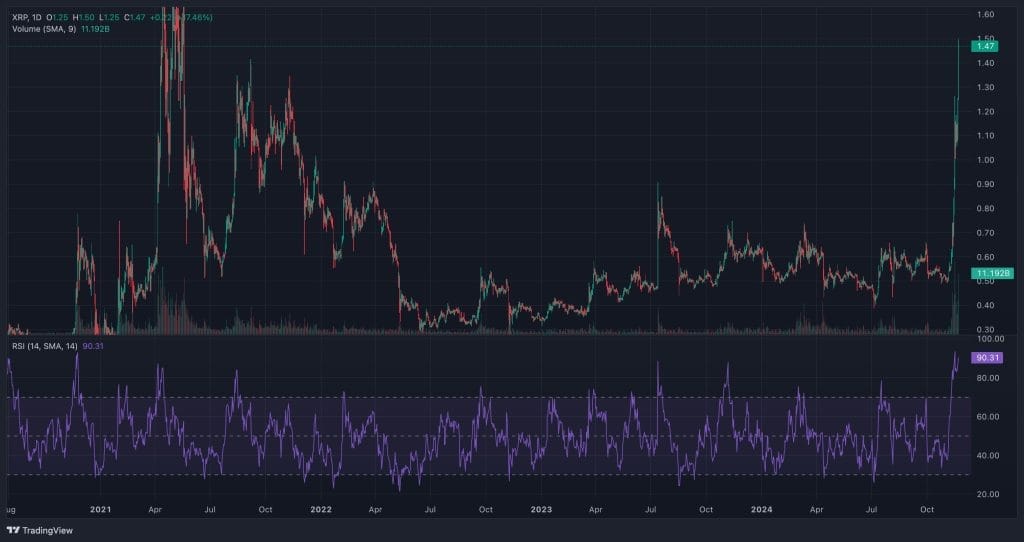Click the O1.25 open value in legend
The image size is (1024, 542).
coord(57,17)
